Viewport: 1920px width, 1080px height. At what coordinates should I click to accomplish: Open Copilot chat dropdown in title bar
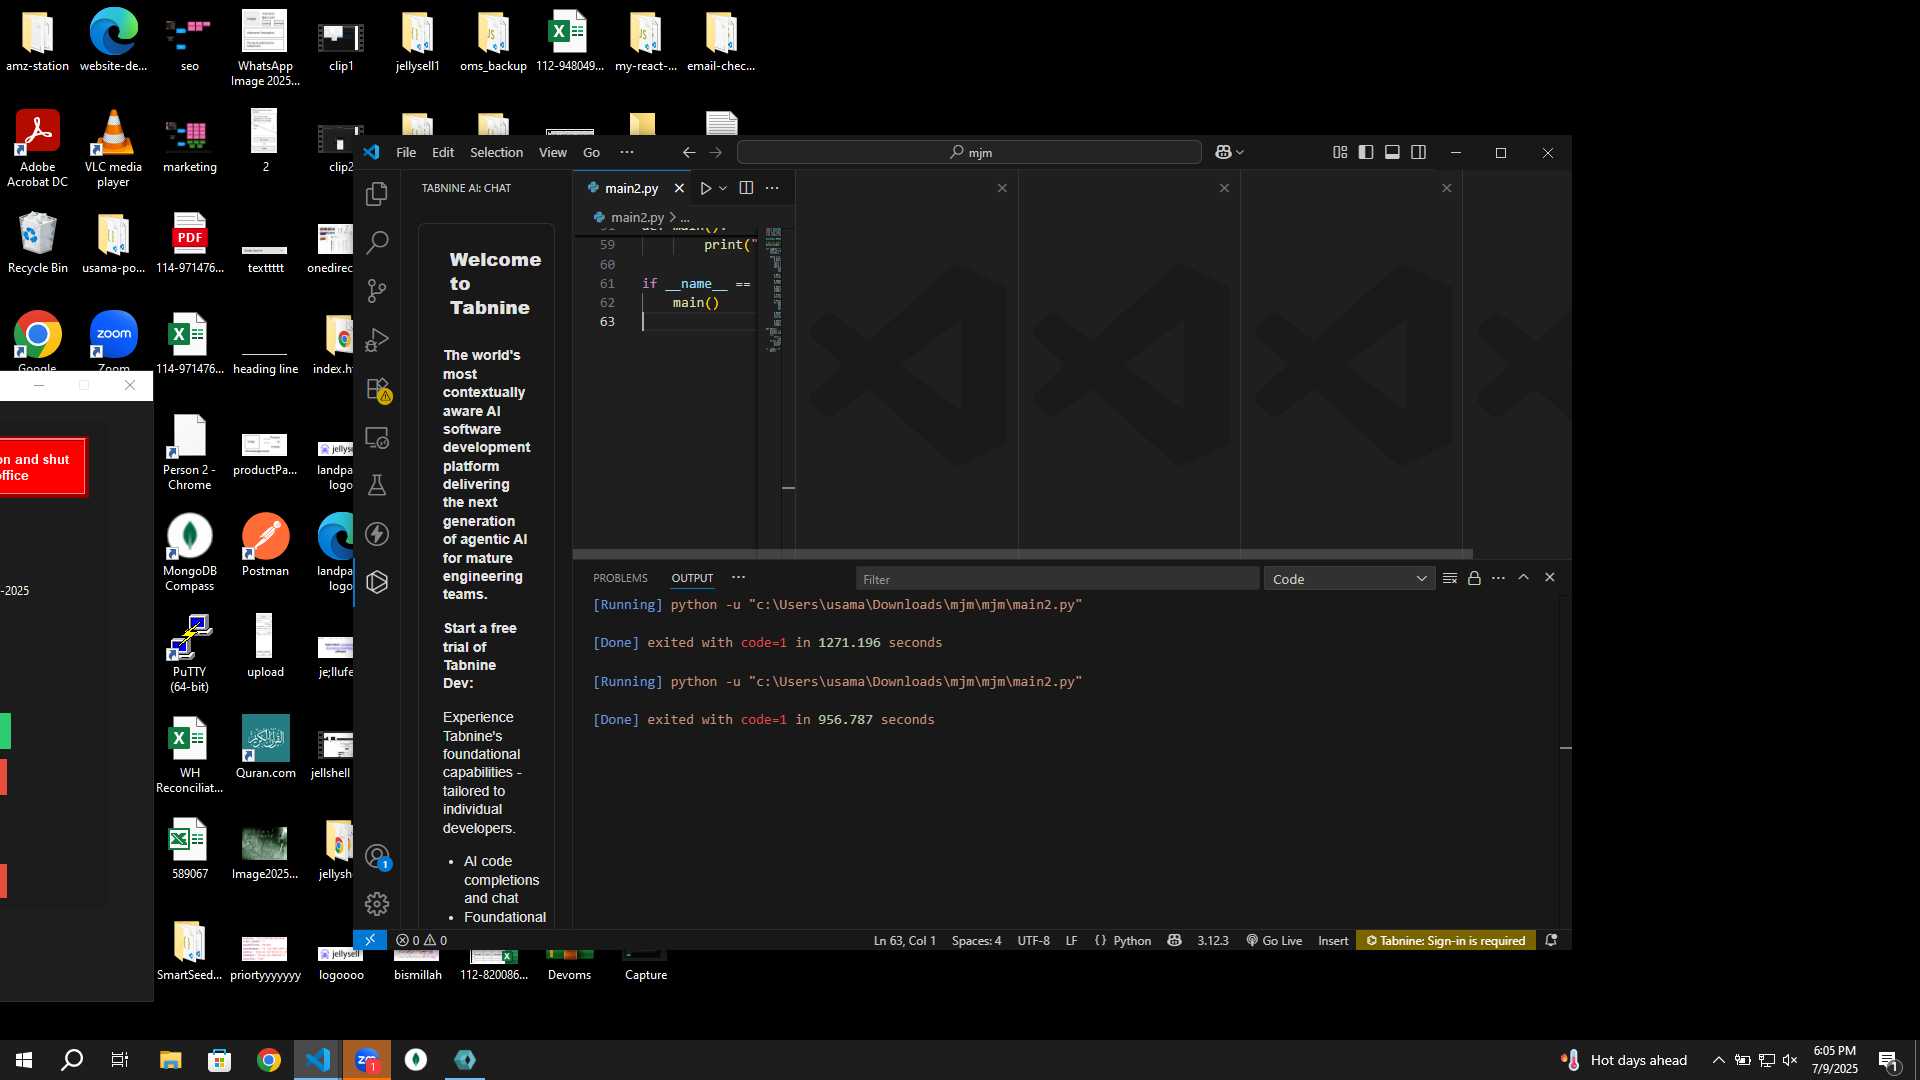[x=1229, y=152]
